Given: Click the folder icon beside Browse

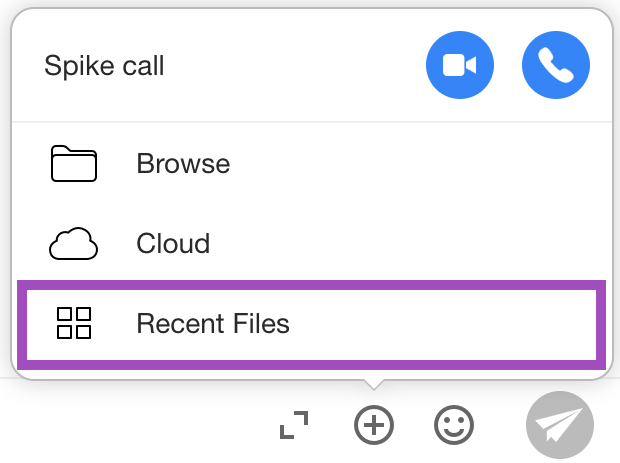Looking at the screenshot, I should pos(74,163).
